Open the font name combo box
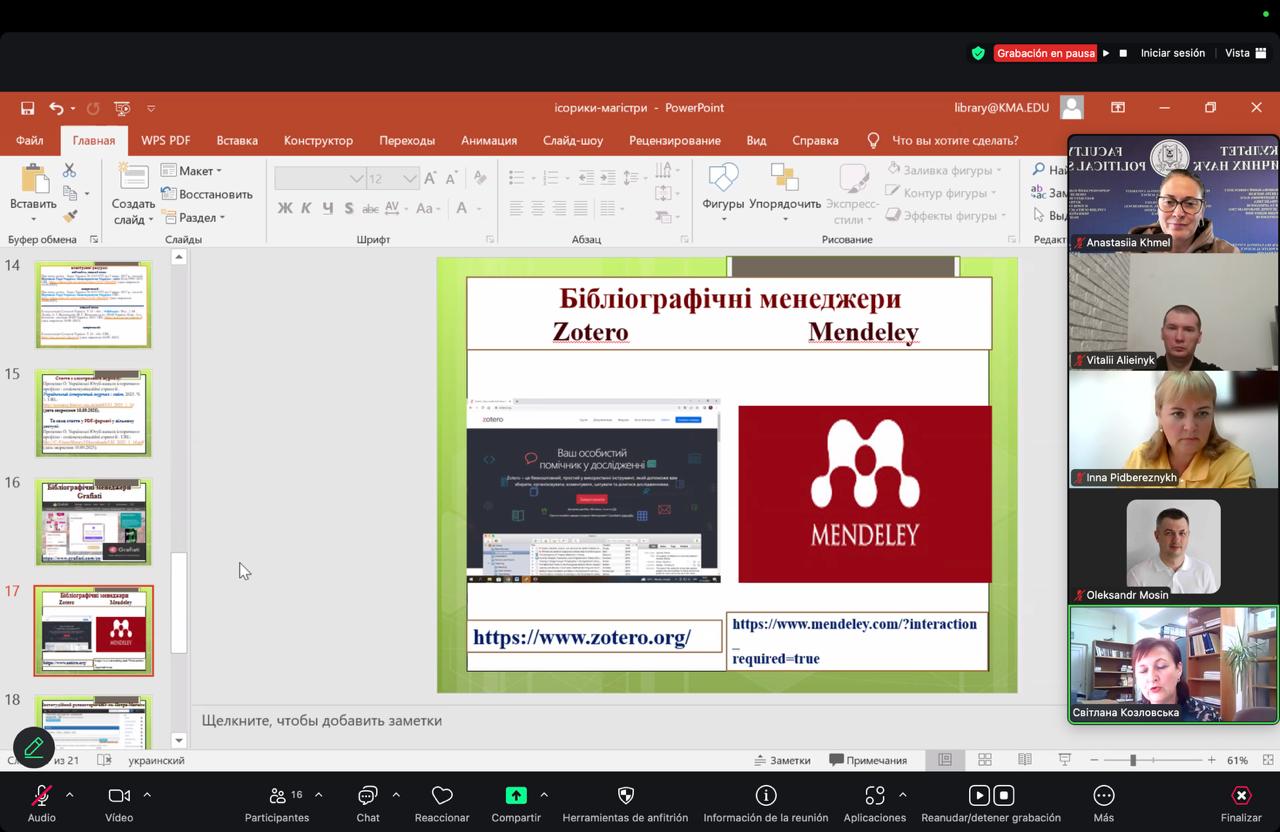 [x=320, y=178]
